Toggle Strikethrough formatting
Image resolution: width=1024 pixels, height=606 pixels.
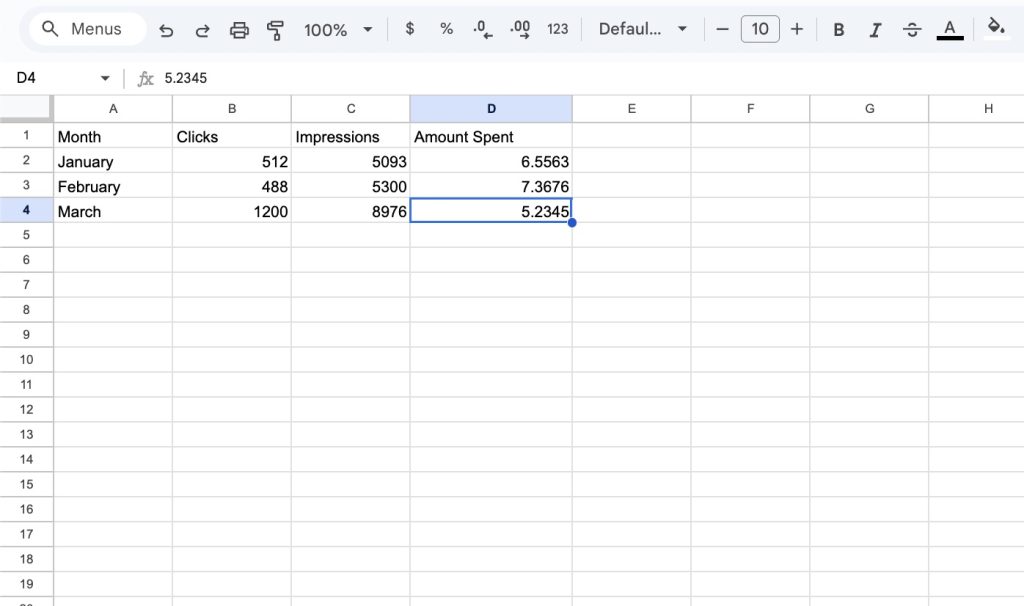click(x=912, y=29)
